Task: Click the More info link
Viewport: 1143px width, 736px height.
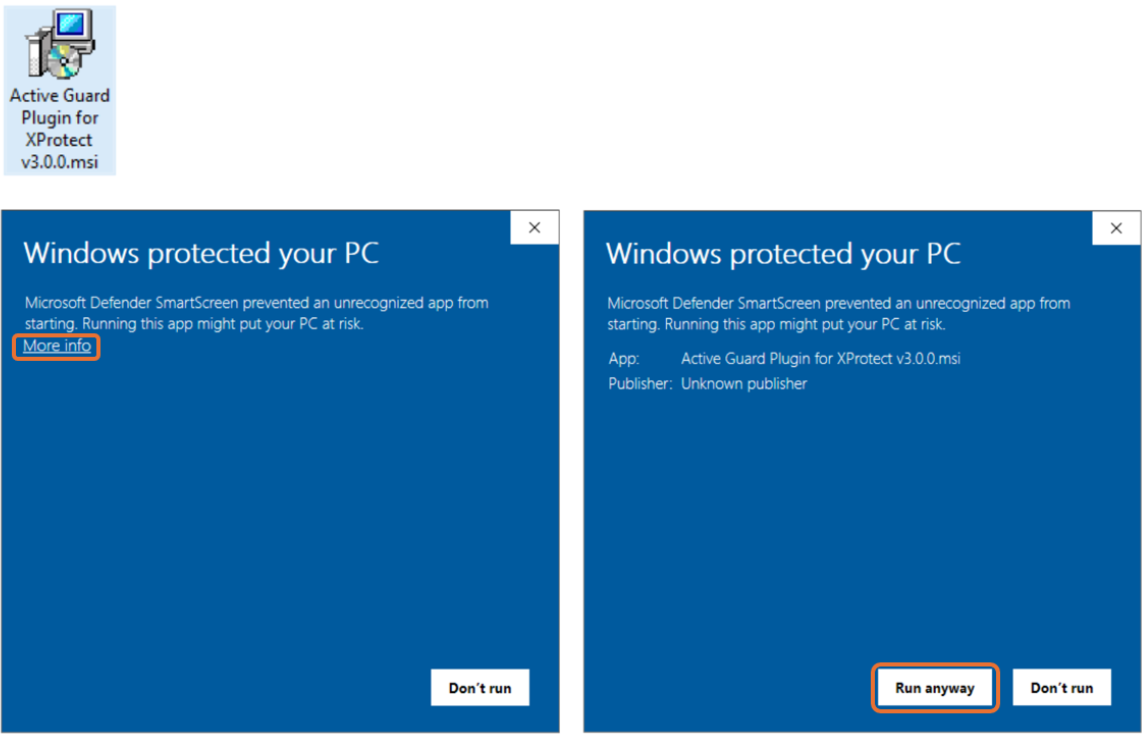Action: tap(57, 346)
